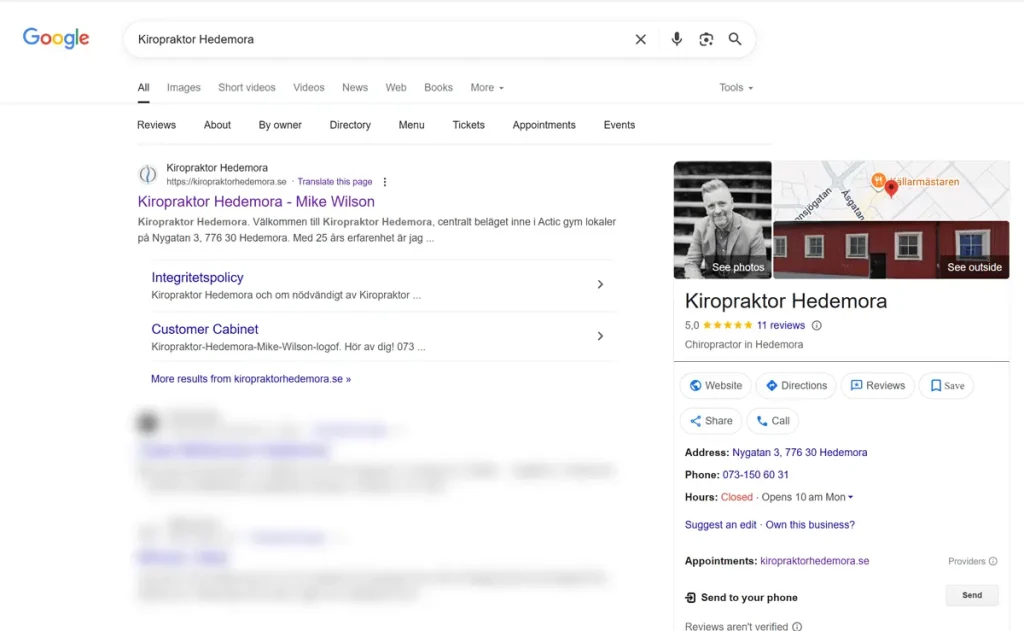Image resolution: width=1024 pixels, height=631 pixels.
Task: Open three-dot menu beside Translate this page
Action: [x=385, y=182]
